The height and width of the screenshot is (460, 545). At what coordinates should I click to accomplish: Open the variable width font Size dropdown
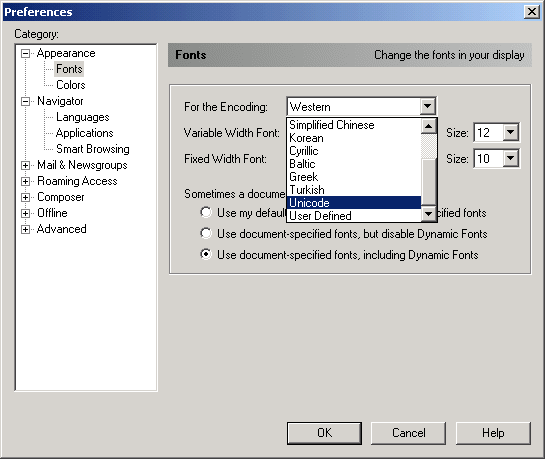(511, 132)
